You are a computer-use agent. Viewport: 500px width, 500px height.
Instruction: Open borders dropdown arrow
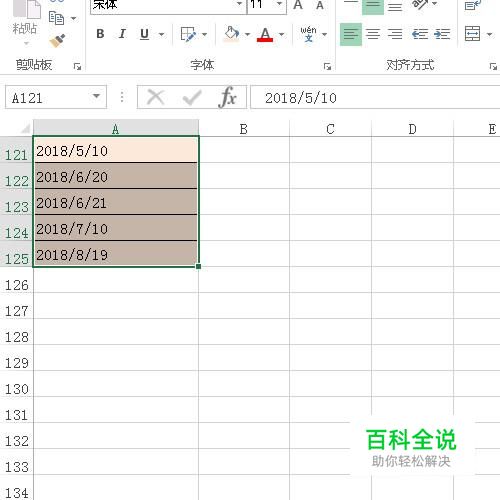click(204, 34)
